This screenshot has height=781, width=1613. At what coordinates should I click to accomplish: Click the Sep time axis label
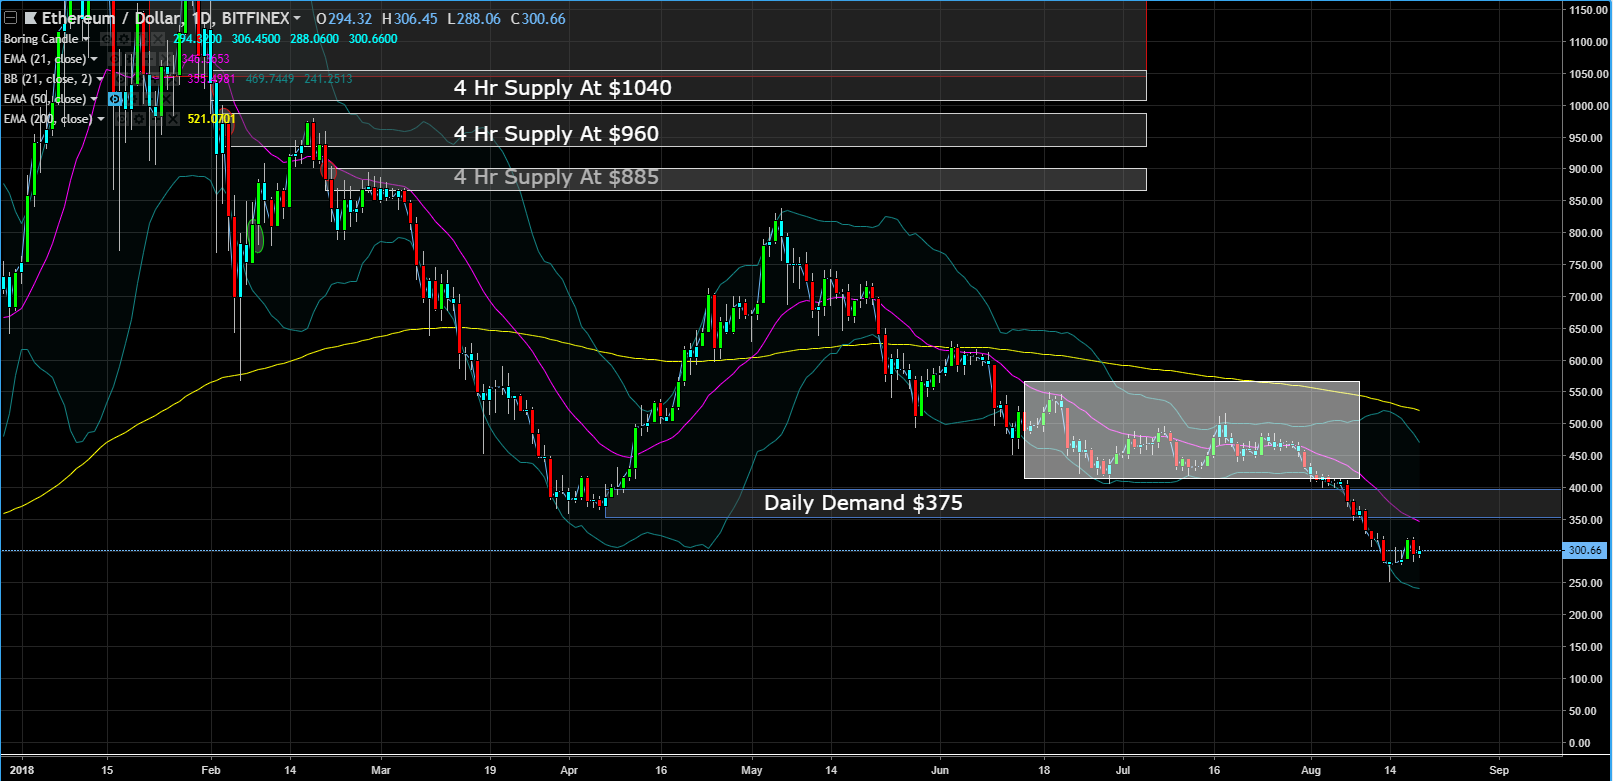point(1498,770)
